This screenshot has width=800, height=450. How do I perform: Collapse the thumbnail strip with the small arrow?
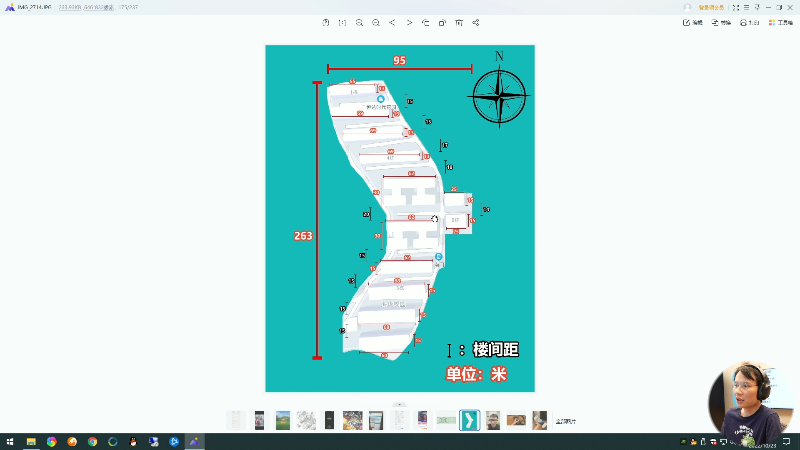click(x=400, y=404)
